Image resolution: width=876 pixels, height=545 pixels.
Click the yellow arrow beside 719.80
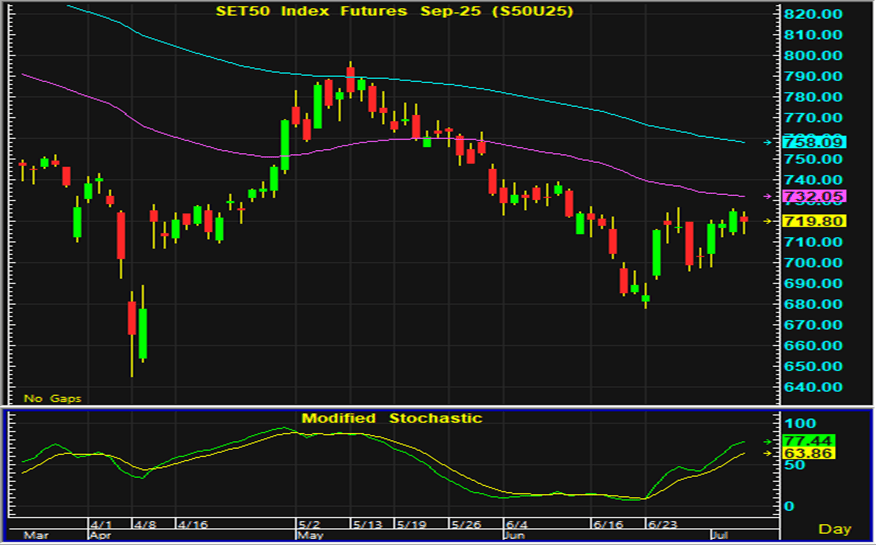tap(768, 221)
